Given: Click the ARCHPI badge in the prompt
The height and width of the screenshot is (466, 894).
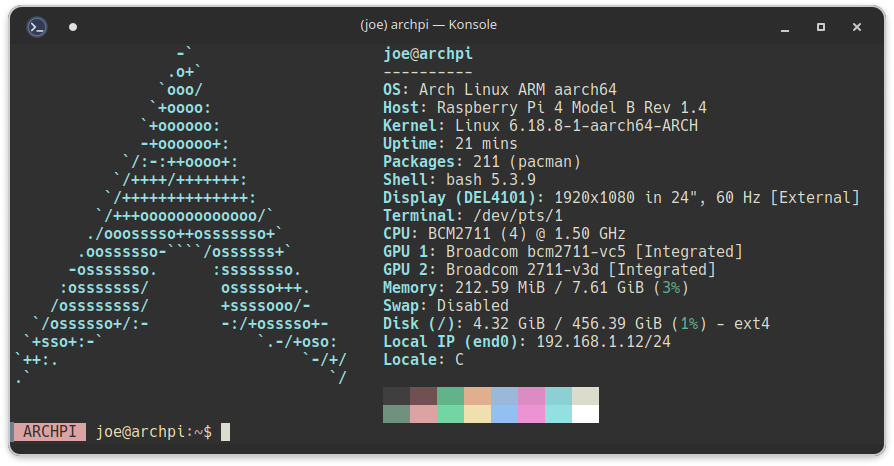Looking at the screenshot, I should tap(48, 432).
